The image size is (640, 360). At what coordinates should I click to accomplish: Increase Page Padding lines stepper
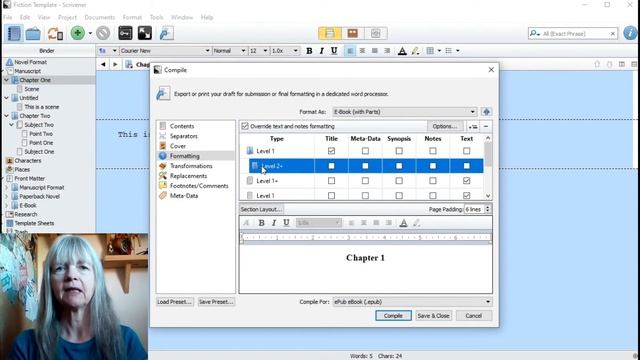click(x=487, y=207)
